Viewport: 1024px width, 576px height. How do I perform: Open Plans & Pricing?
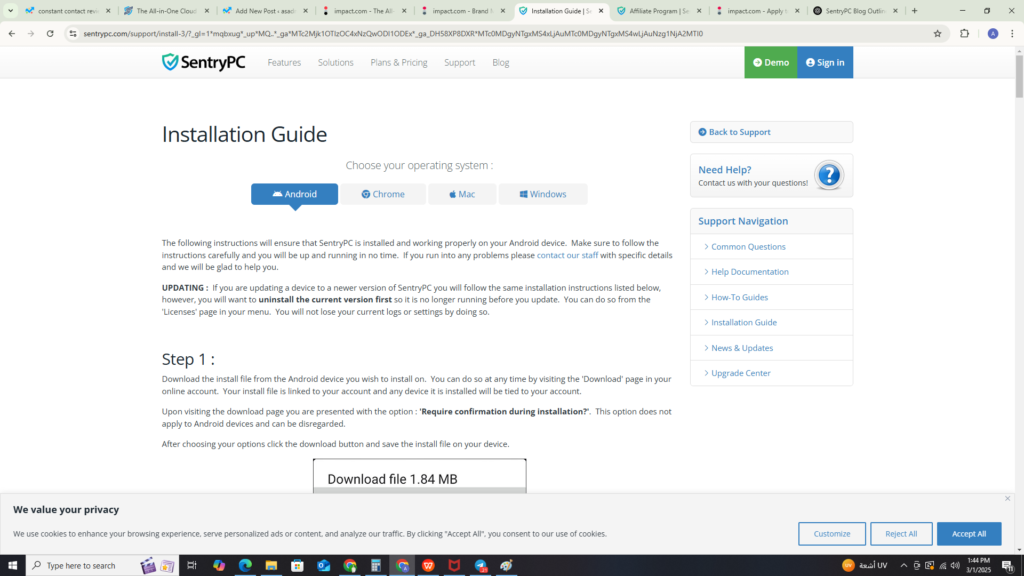[399, 63]
